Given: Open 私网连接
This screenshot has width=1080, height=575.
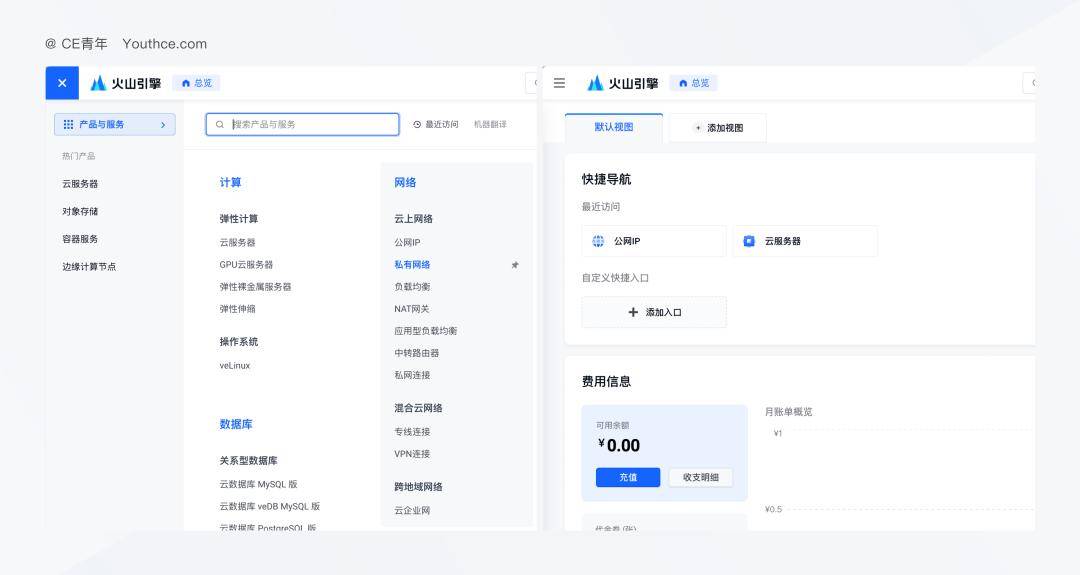Looking at the screenshot, I should (x=412, y=375).
